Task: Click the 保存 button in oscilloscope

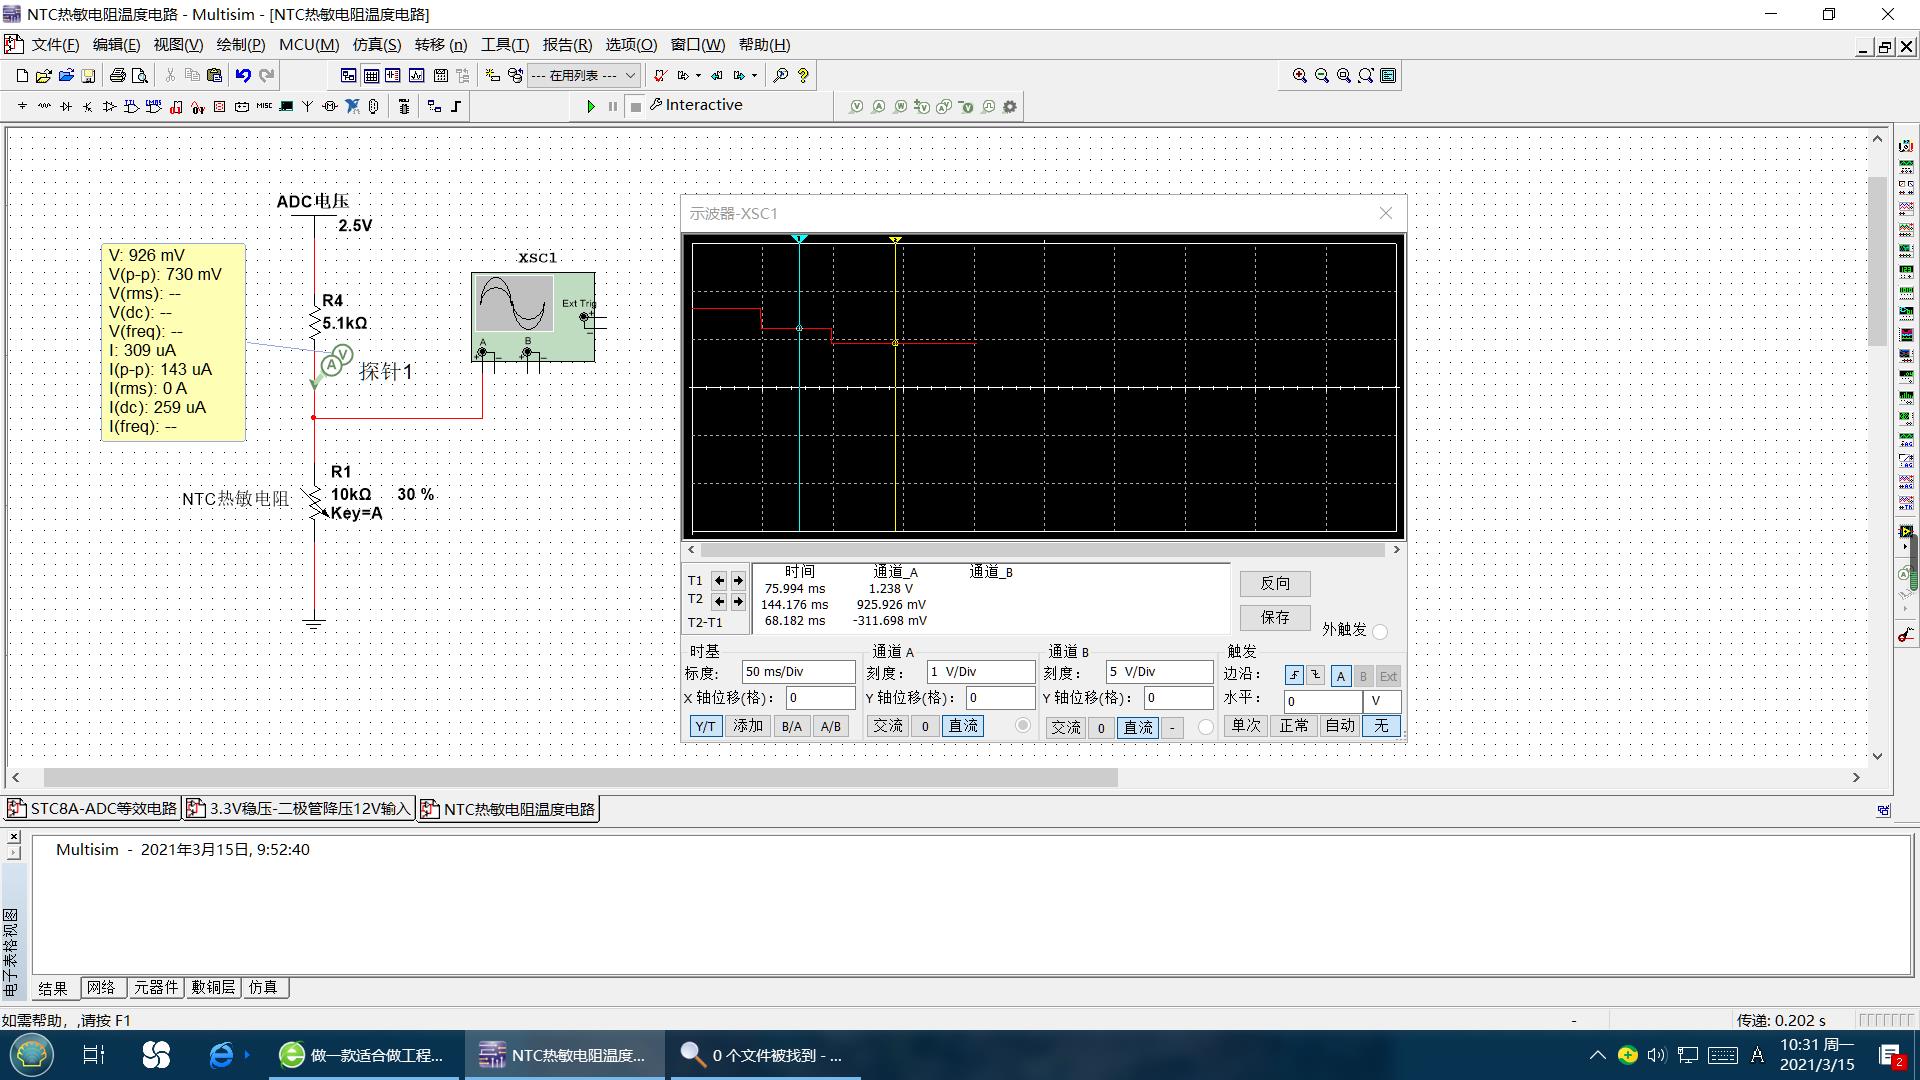Action: [x=1275, y=617]
